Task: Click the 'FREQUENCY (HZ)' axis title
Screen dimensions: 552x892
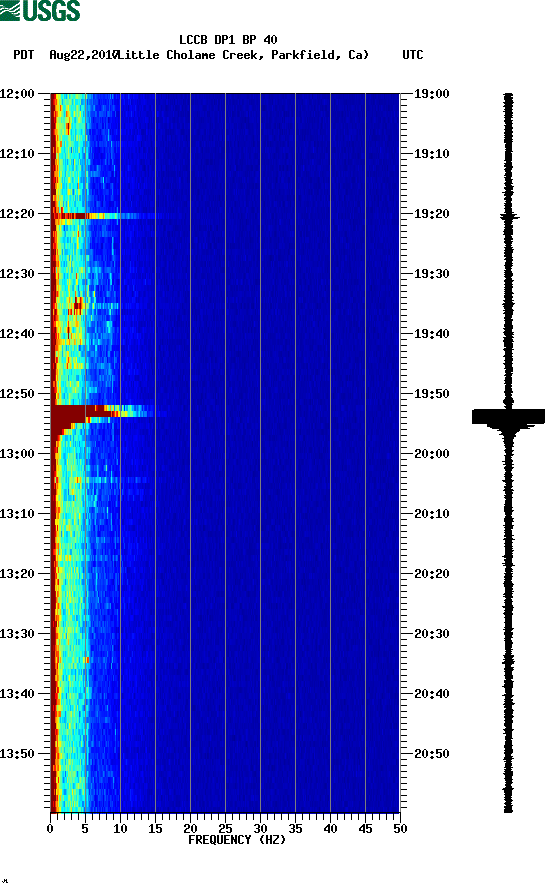Action: (x=237, y=840)
